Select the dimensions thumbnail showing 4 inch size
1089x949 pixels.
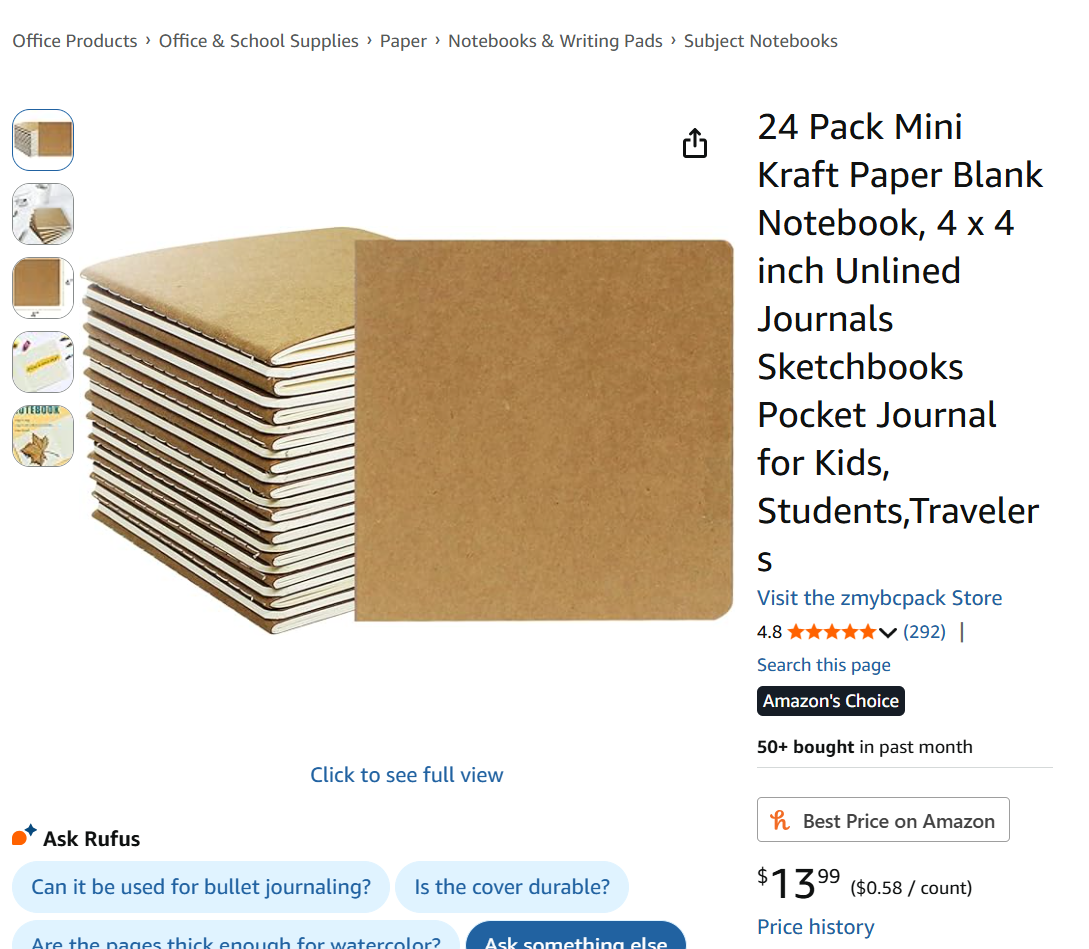coord(43,288)
